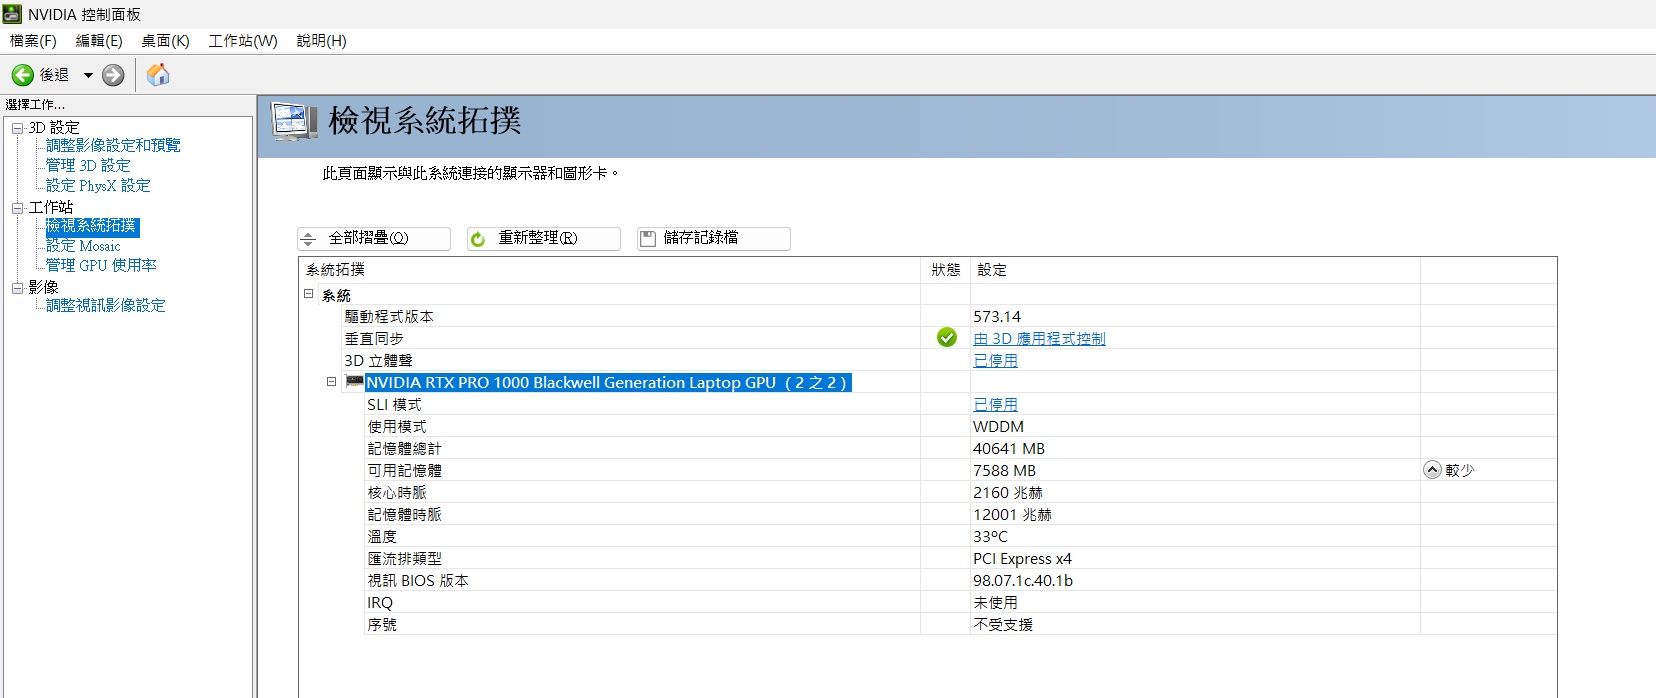The width and height of the screenshot is (1656, 698).
Task: Open the 由 3D 應用程式控制 link
Action: pyautogui.click(x=1039, y=339)
